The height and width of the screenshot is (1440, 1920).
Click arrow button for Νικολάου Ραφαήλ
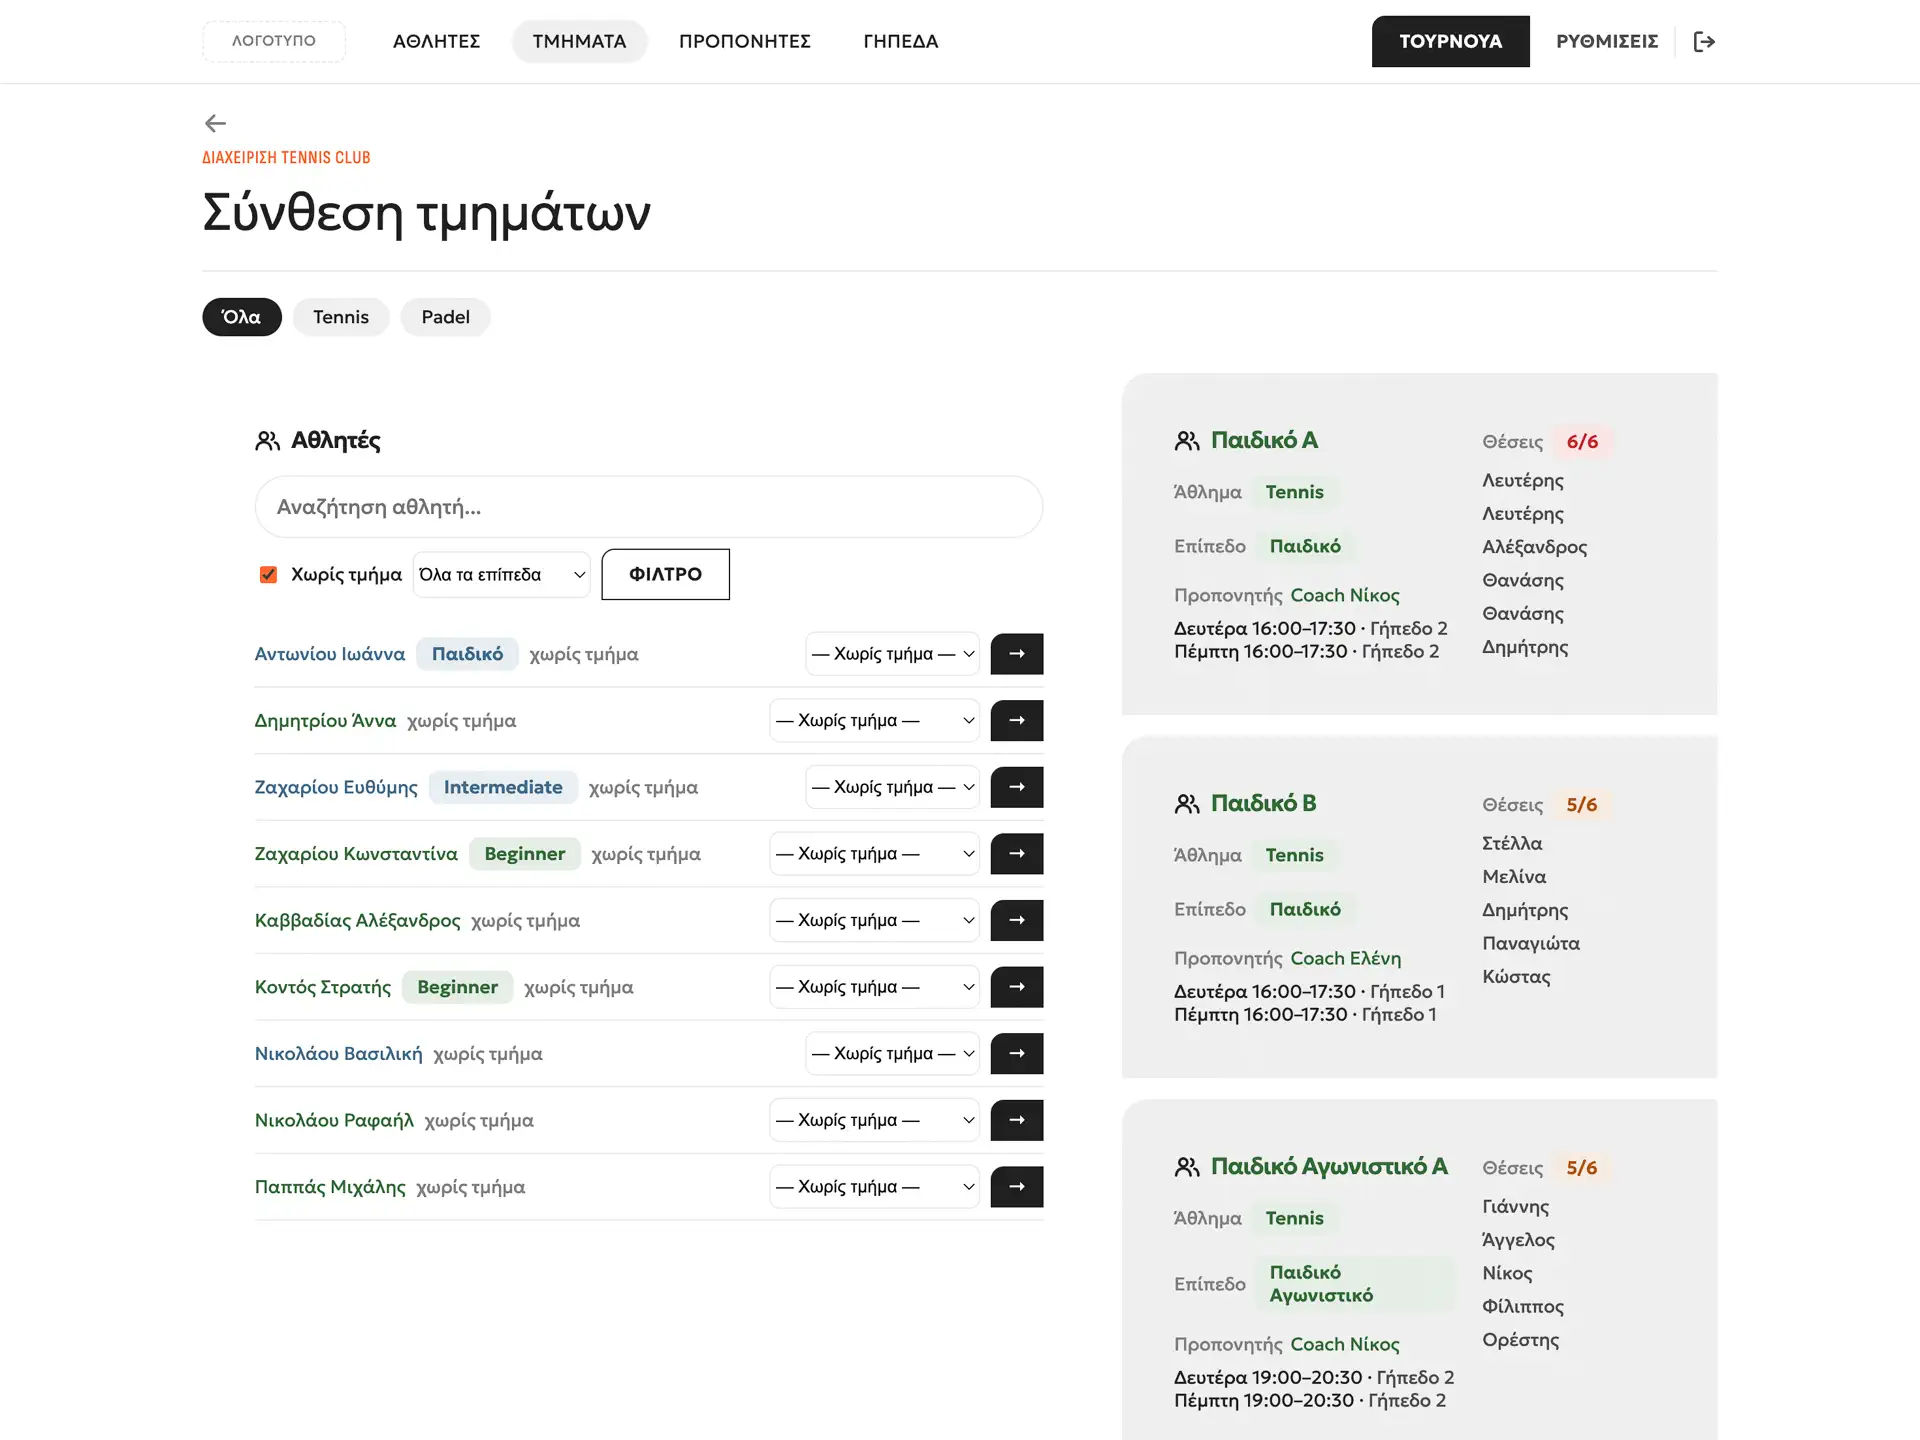click(x=1017, y=1120)
